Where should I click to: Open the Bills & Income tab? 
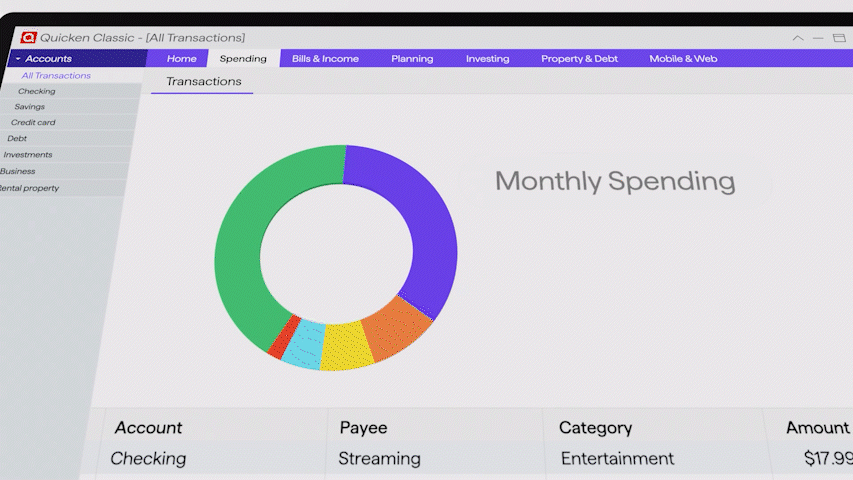(325, 58)
